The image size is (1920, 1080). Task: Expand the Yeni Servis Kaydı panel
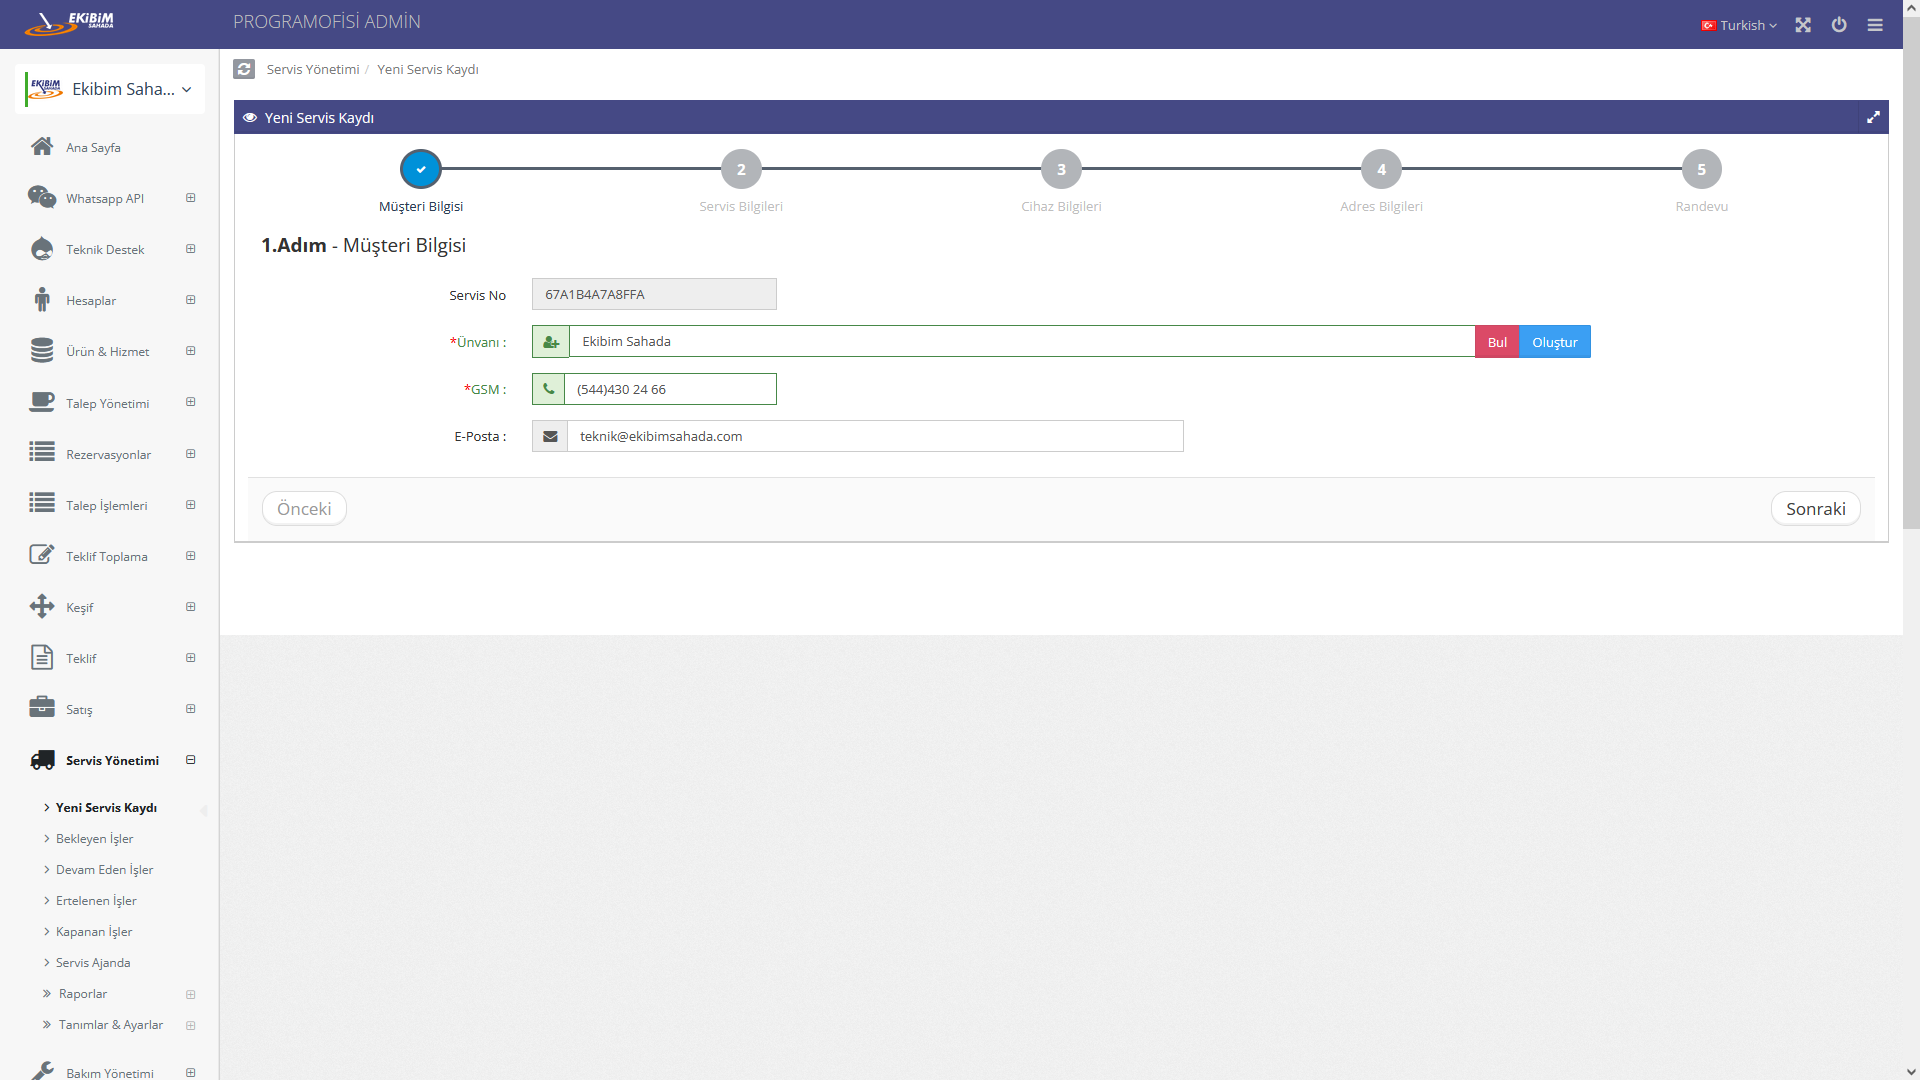(1873, 118)
